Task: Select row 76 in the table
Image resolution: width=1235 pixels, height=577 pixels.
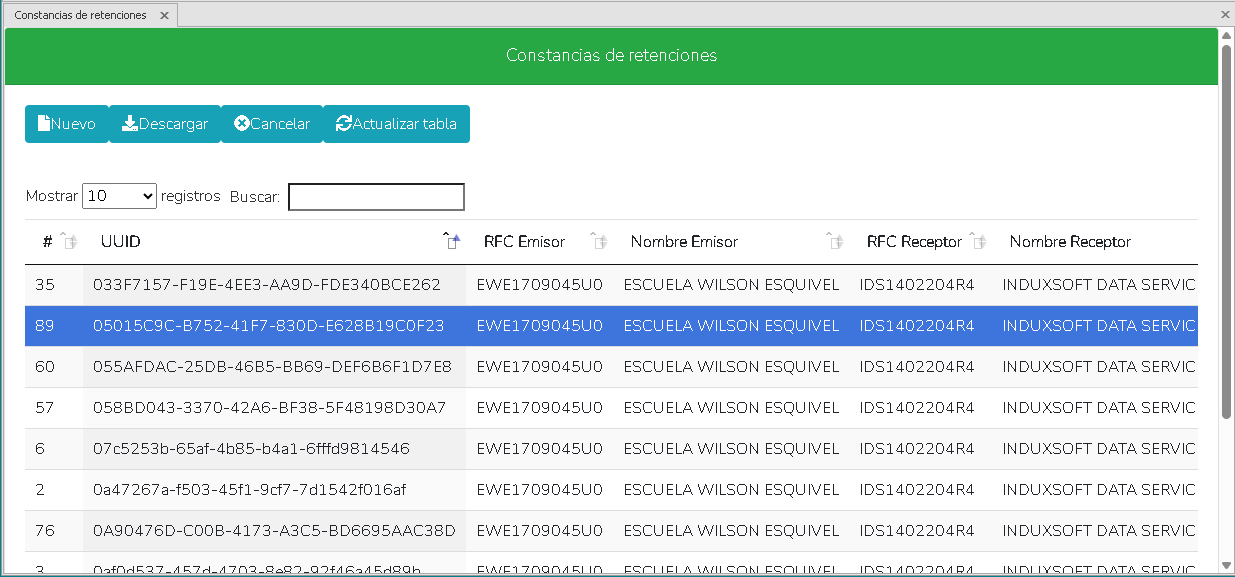Action: [45, 531]
